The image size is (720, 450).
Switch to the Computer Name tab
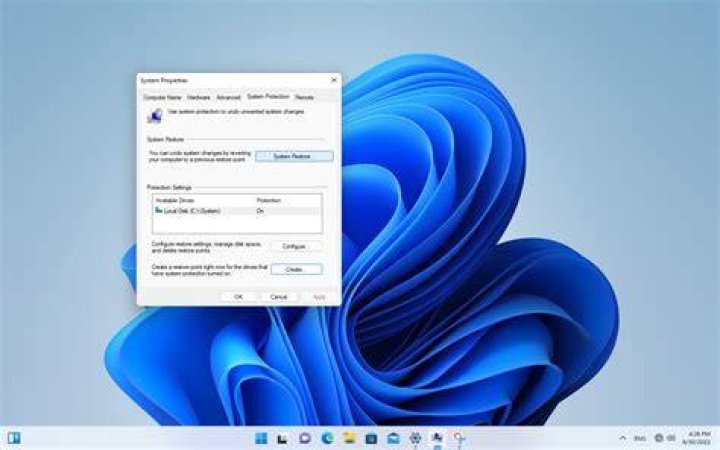pos(162,97)
